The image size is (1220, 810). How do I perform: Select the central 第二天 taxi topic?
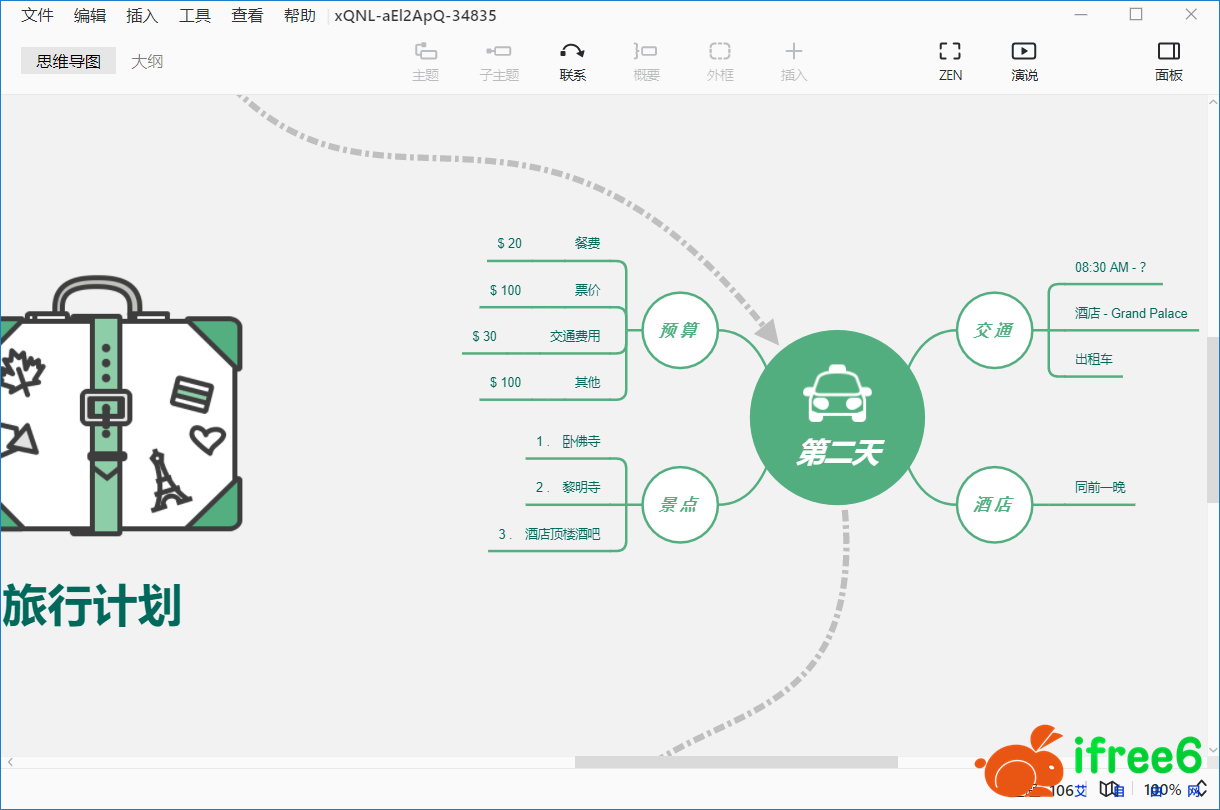(837, 418)
